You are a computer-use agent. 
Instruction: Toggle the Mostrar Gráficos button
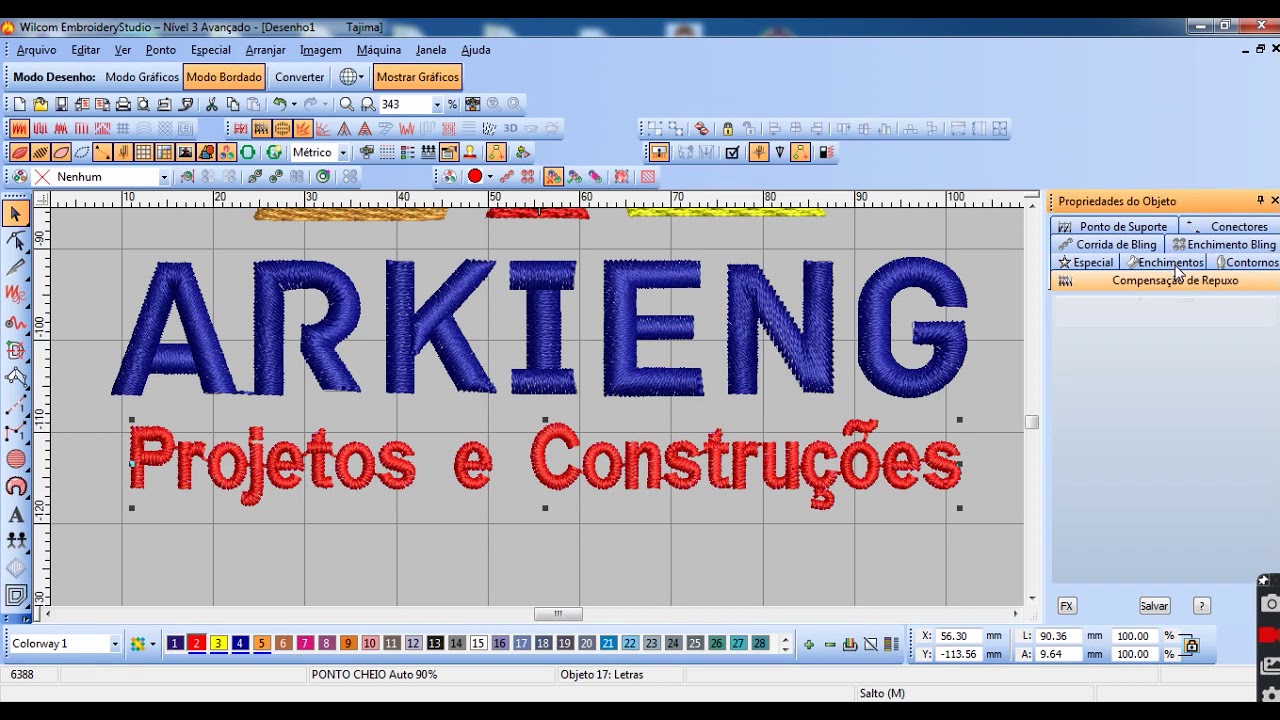coord(417,77)
